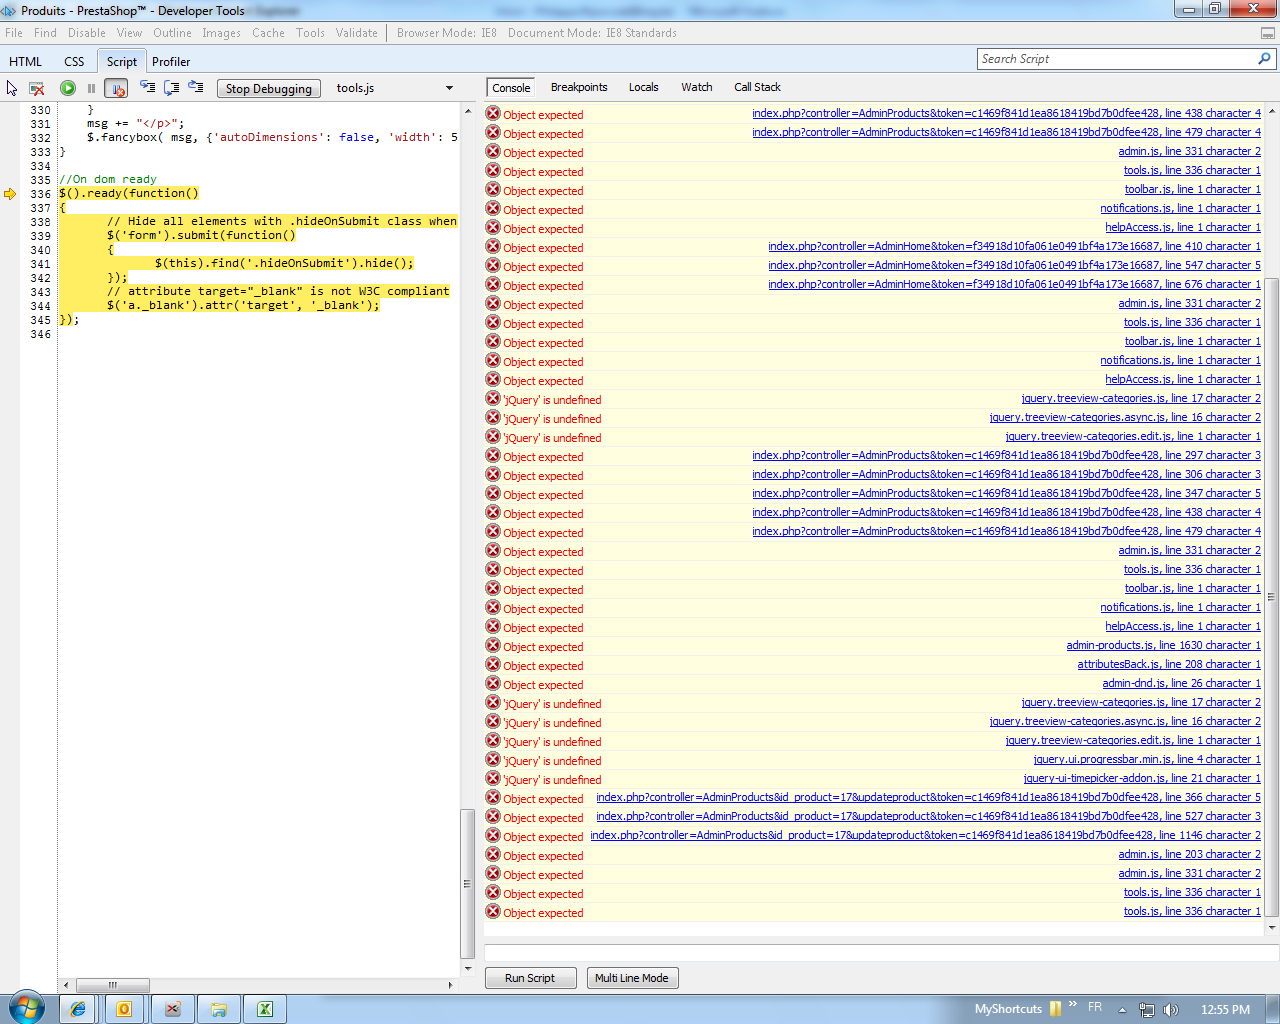1280x1024 pixels.
Task: Click the Step Into icon
Action: 147,88
